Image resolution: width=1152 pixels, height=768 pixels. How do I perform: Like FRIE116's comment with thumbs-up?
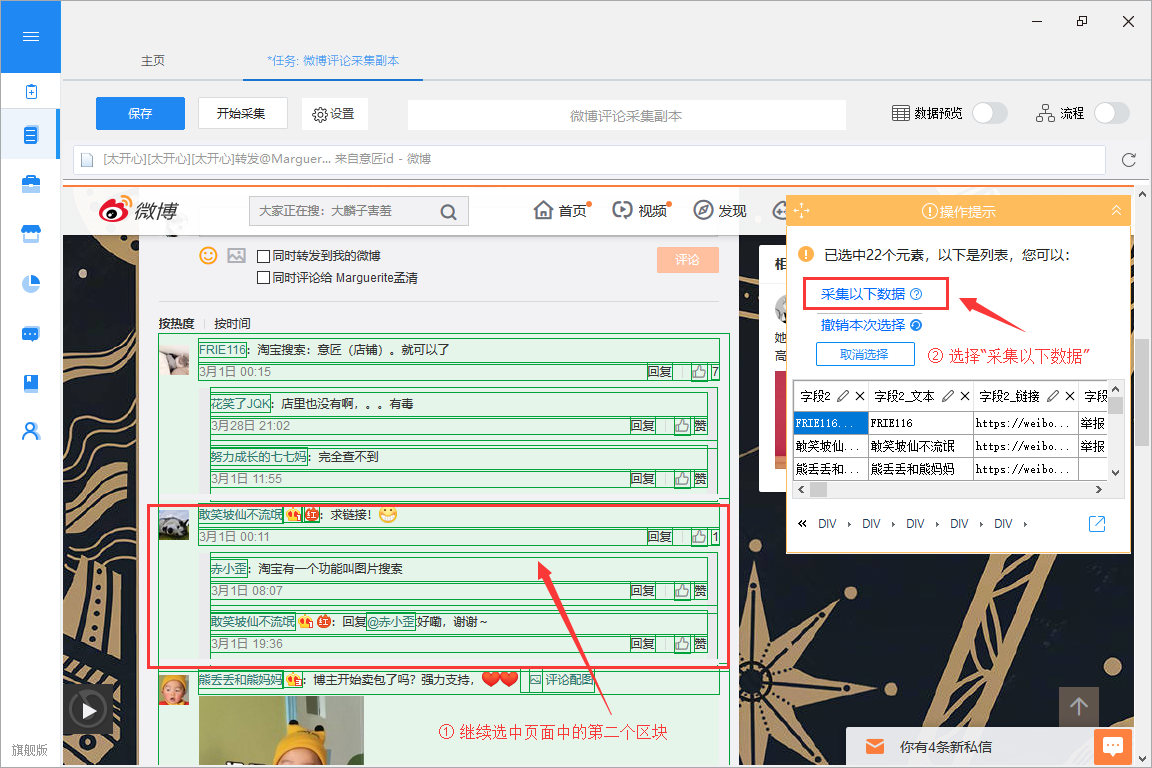tap(699, 372)
